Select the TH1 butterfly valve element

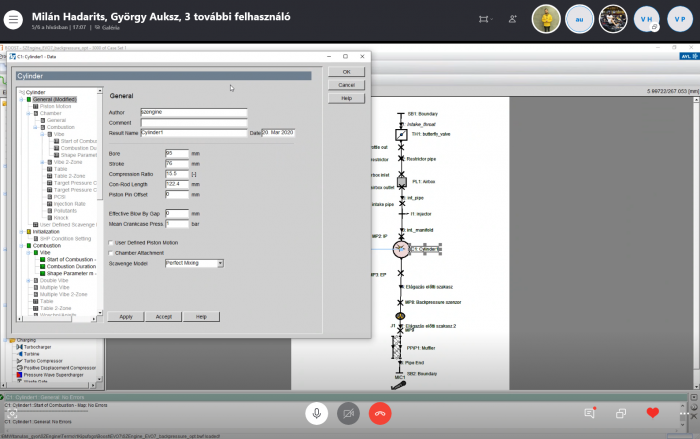click(x=400, y=133)
